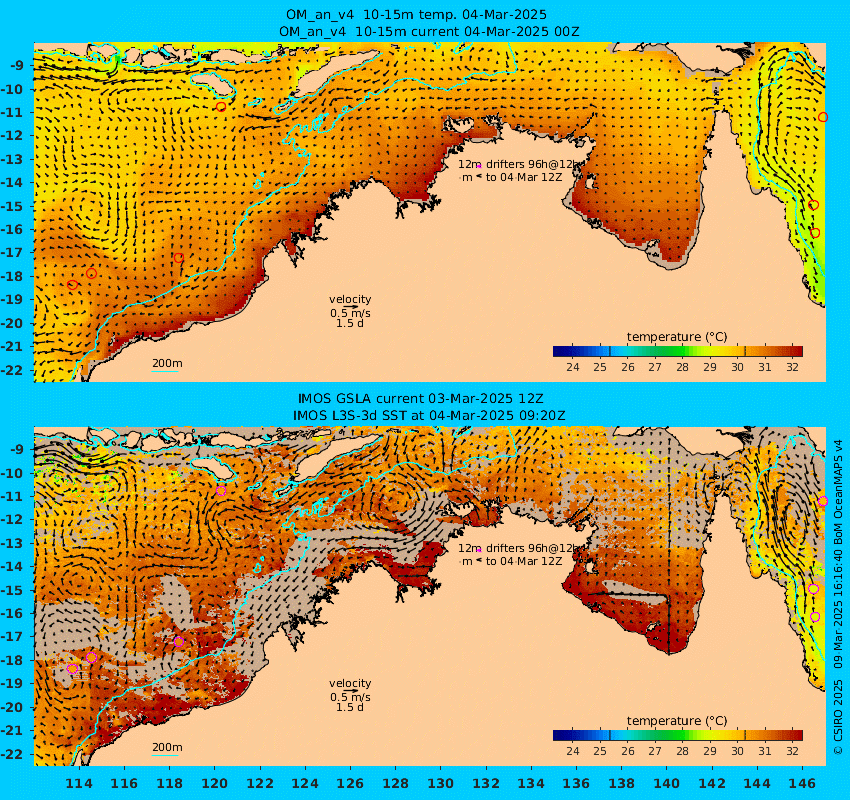Click the magenta drifter circle near 17°S 118°E in the bottom map
The width and height of the screenshot is (850, 800).
pyautogui.click(x=179, y=642)
